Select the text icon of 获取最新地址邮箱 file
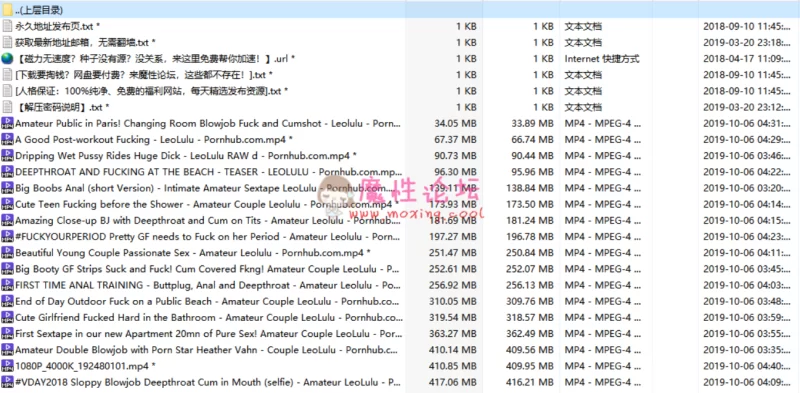800x393 pixels. pyautogui.click(x=7, y=42)
